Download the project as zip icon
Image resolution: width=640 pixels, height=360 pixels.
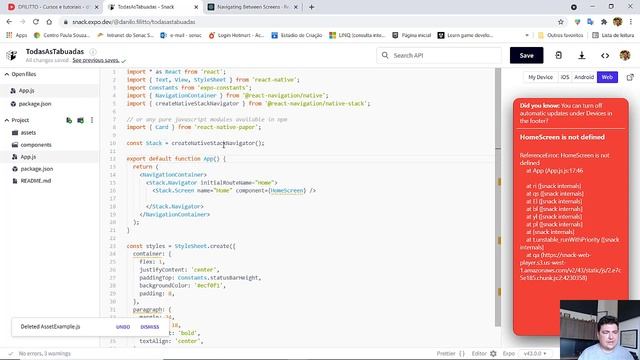click(582, 55)
